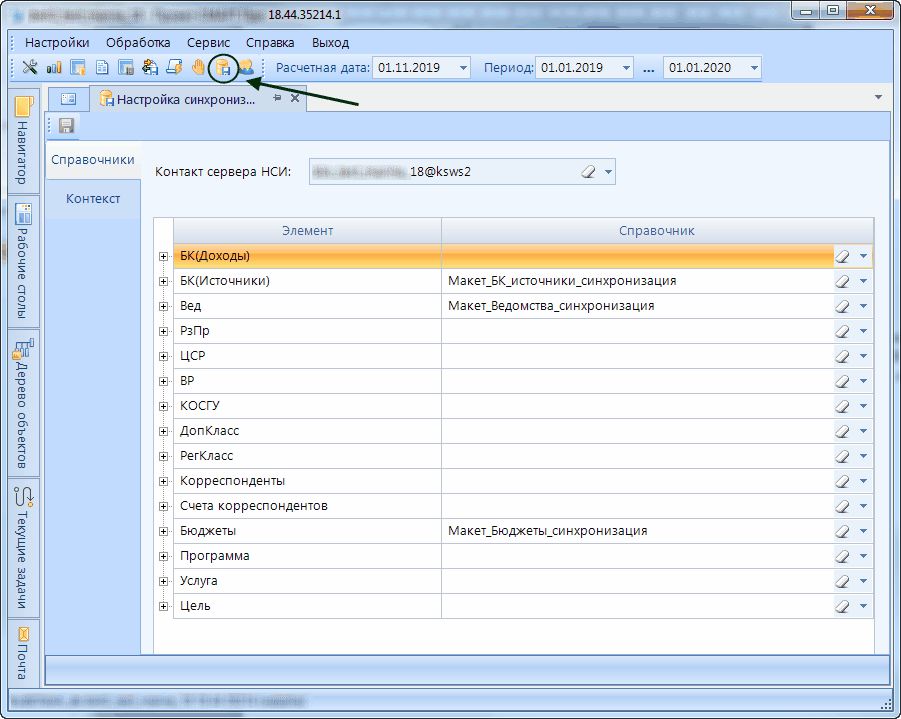The height and width of the screenshot is (719, 901).
Task: Open the Расчетная дата dropdown
Action: click(463, 68)
